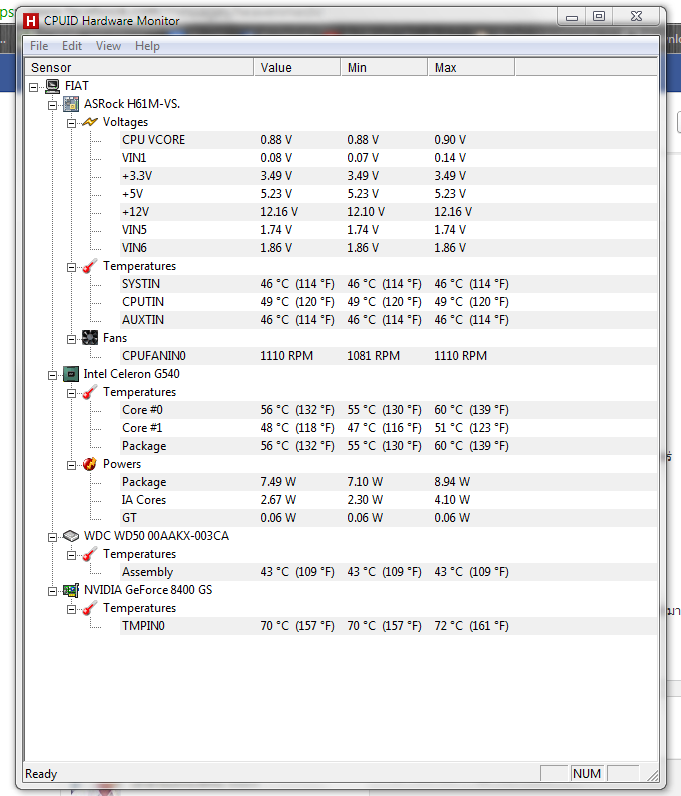Open the Edit menu

(x=72, y=46)
